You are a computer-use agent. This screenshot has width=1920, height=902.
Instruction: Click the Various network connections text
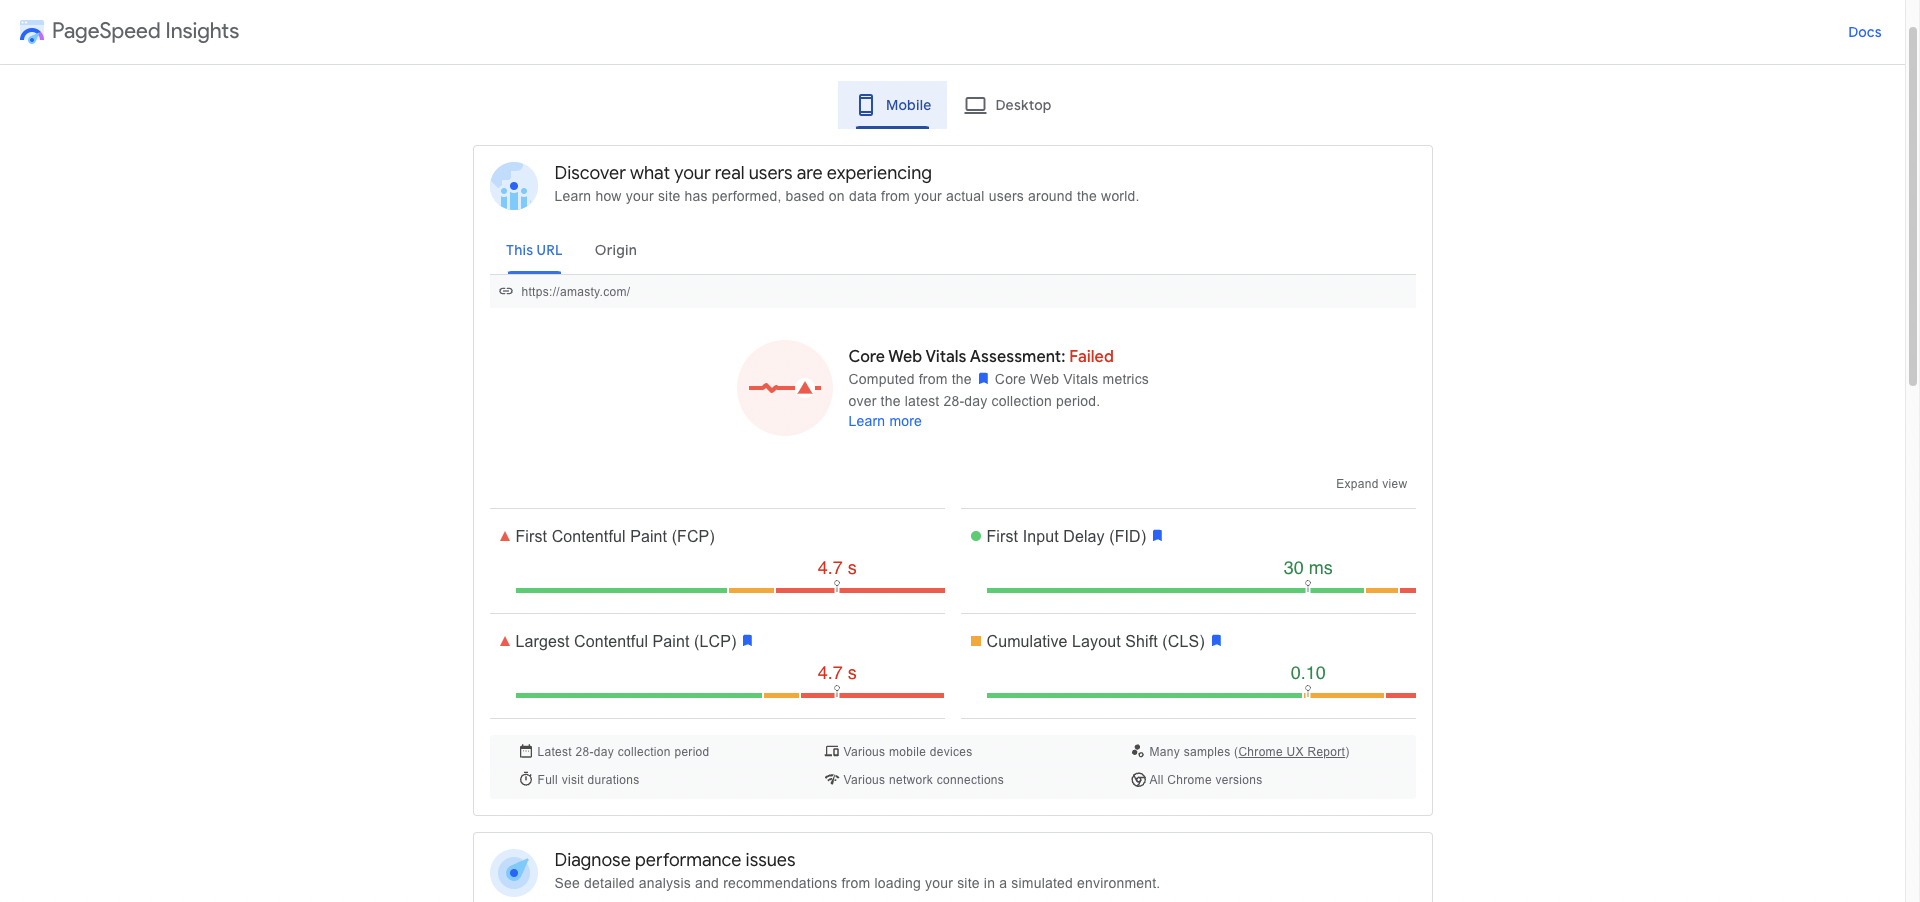923,780
